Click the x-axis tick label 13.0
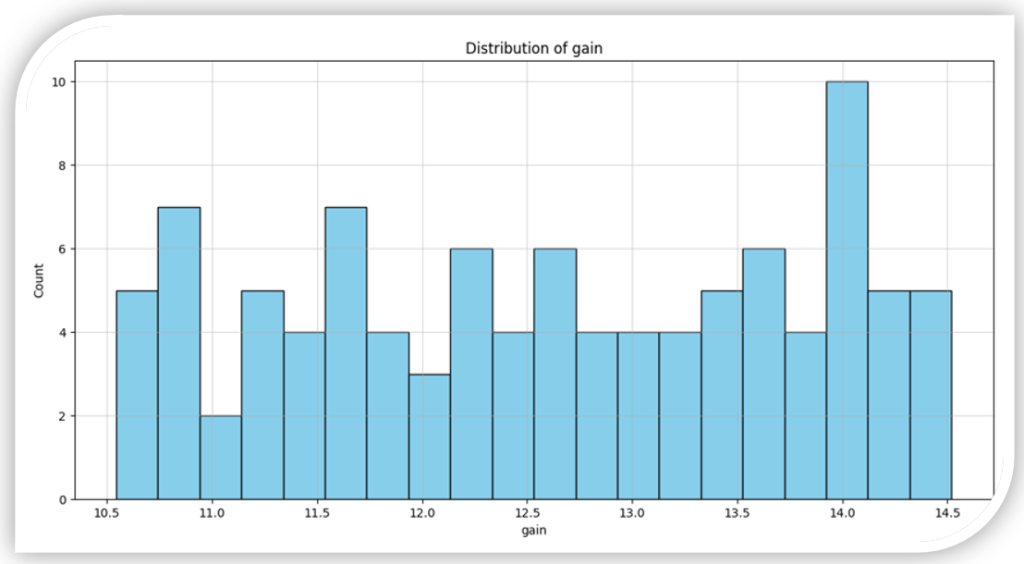Screen dimensions: 1024x564 point(632,513)
